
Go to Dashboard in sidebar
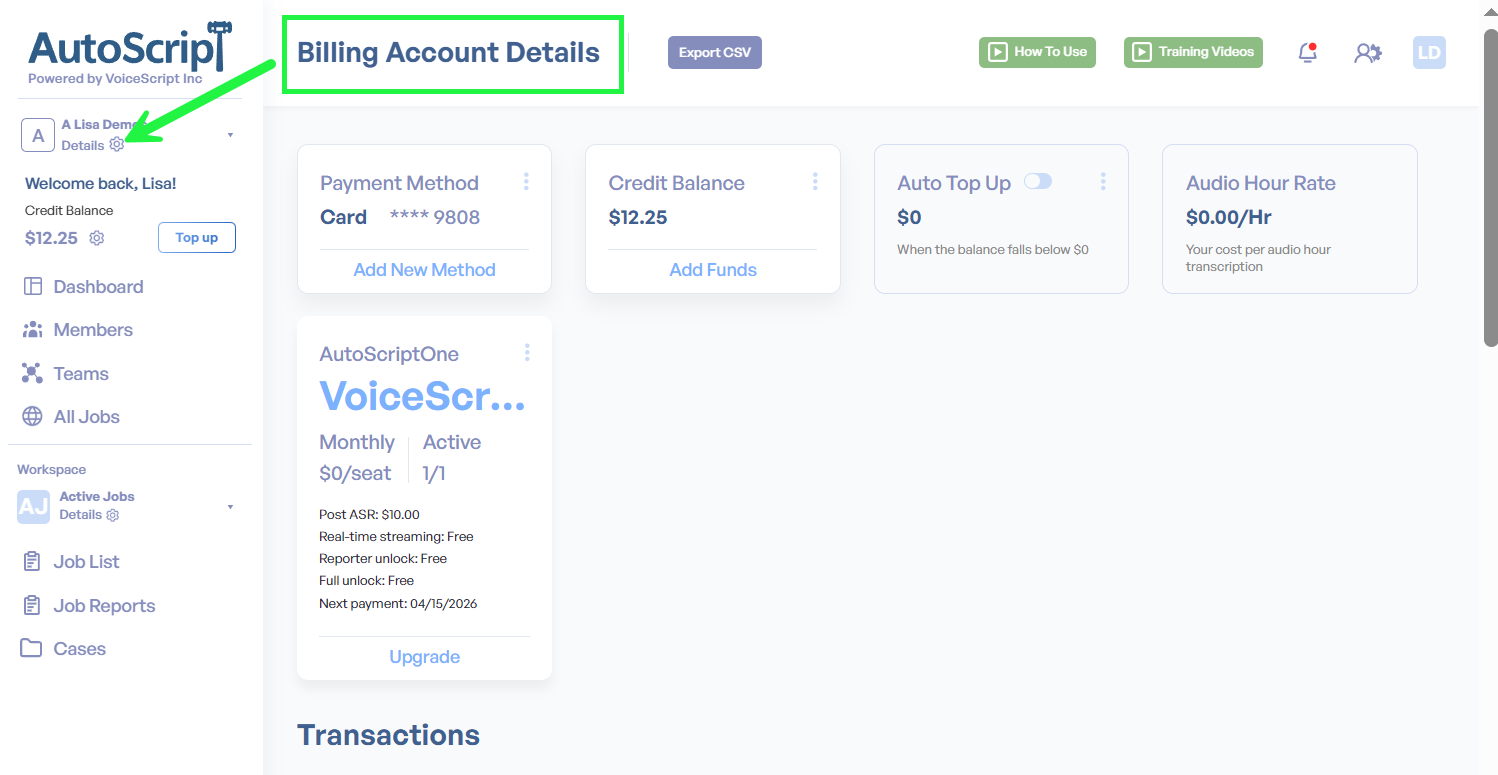98,287
